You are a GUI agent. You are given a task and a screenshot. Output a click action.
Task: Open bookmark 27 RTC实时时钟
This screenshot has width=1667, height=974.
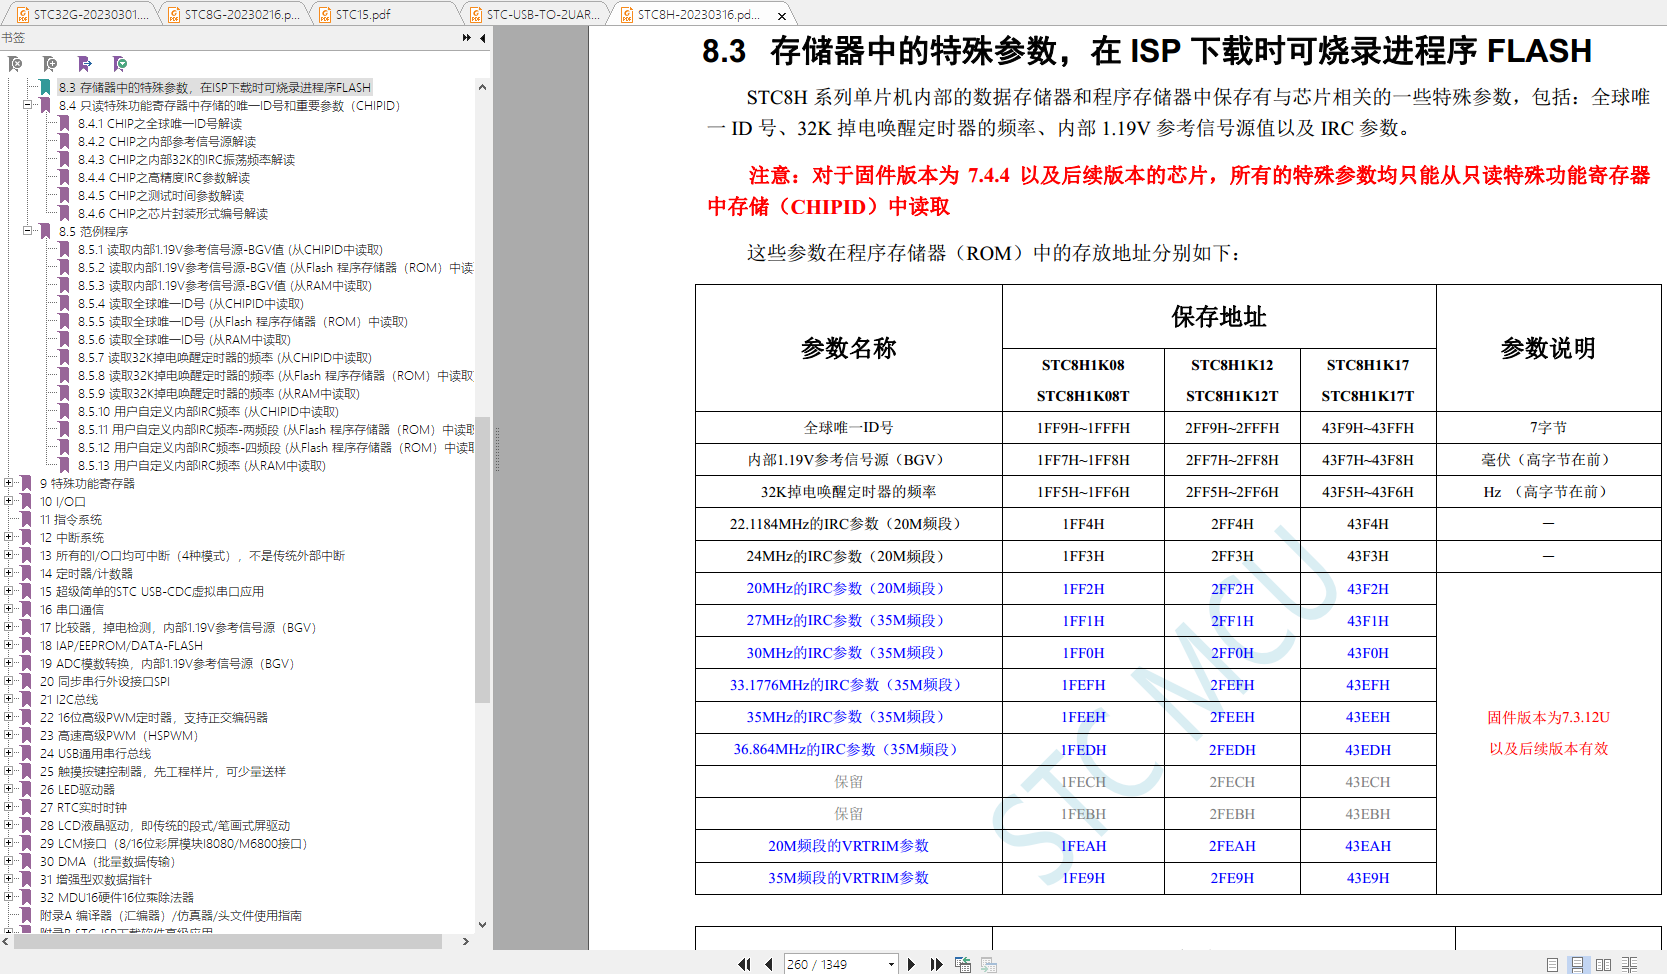pos(83,807)
